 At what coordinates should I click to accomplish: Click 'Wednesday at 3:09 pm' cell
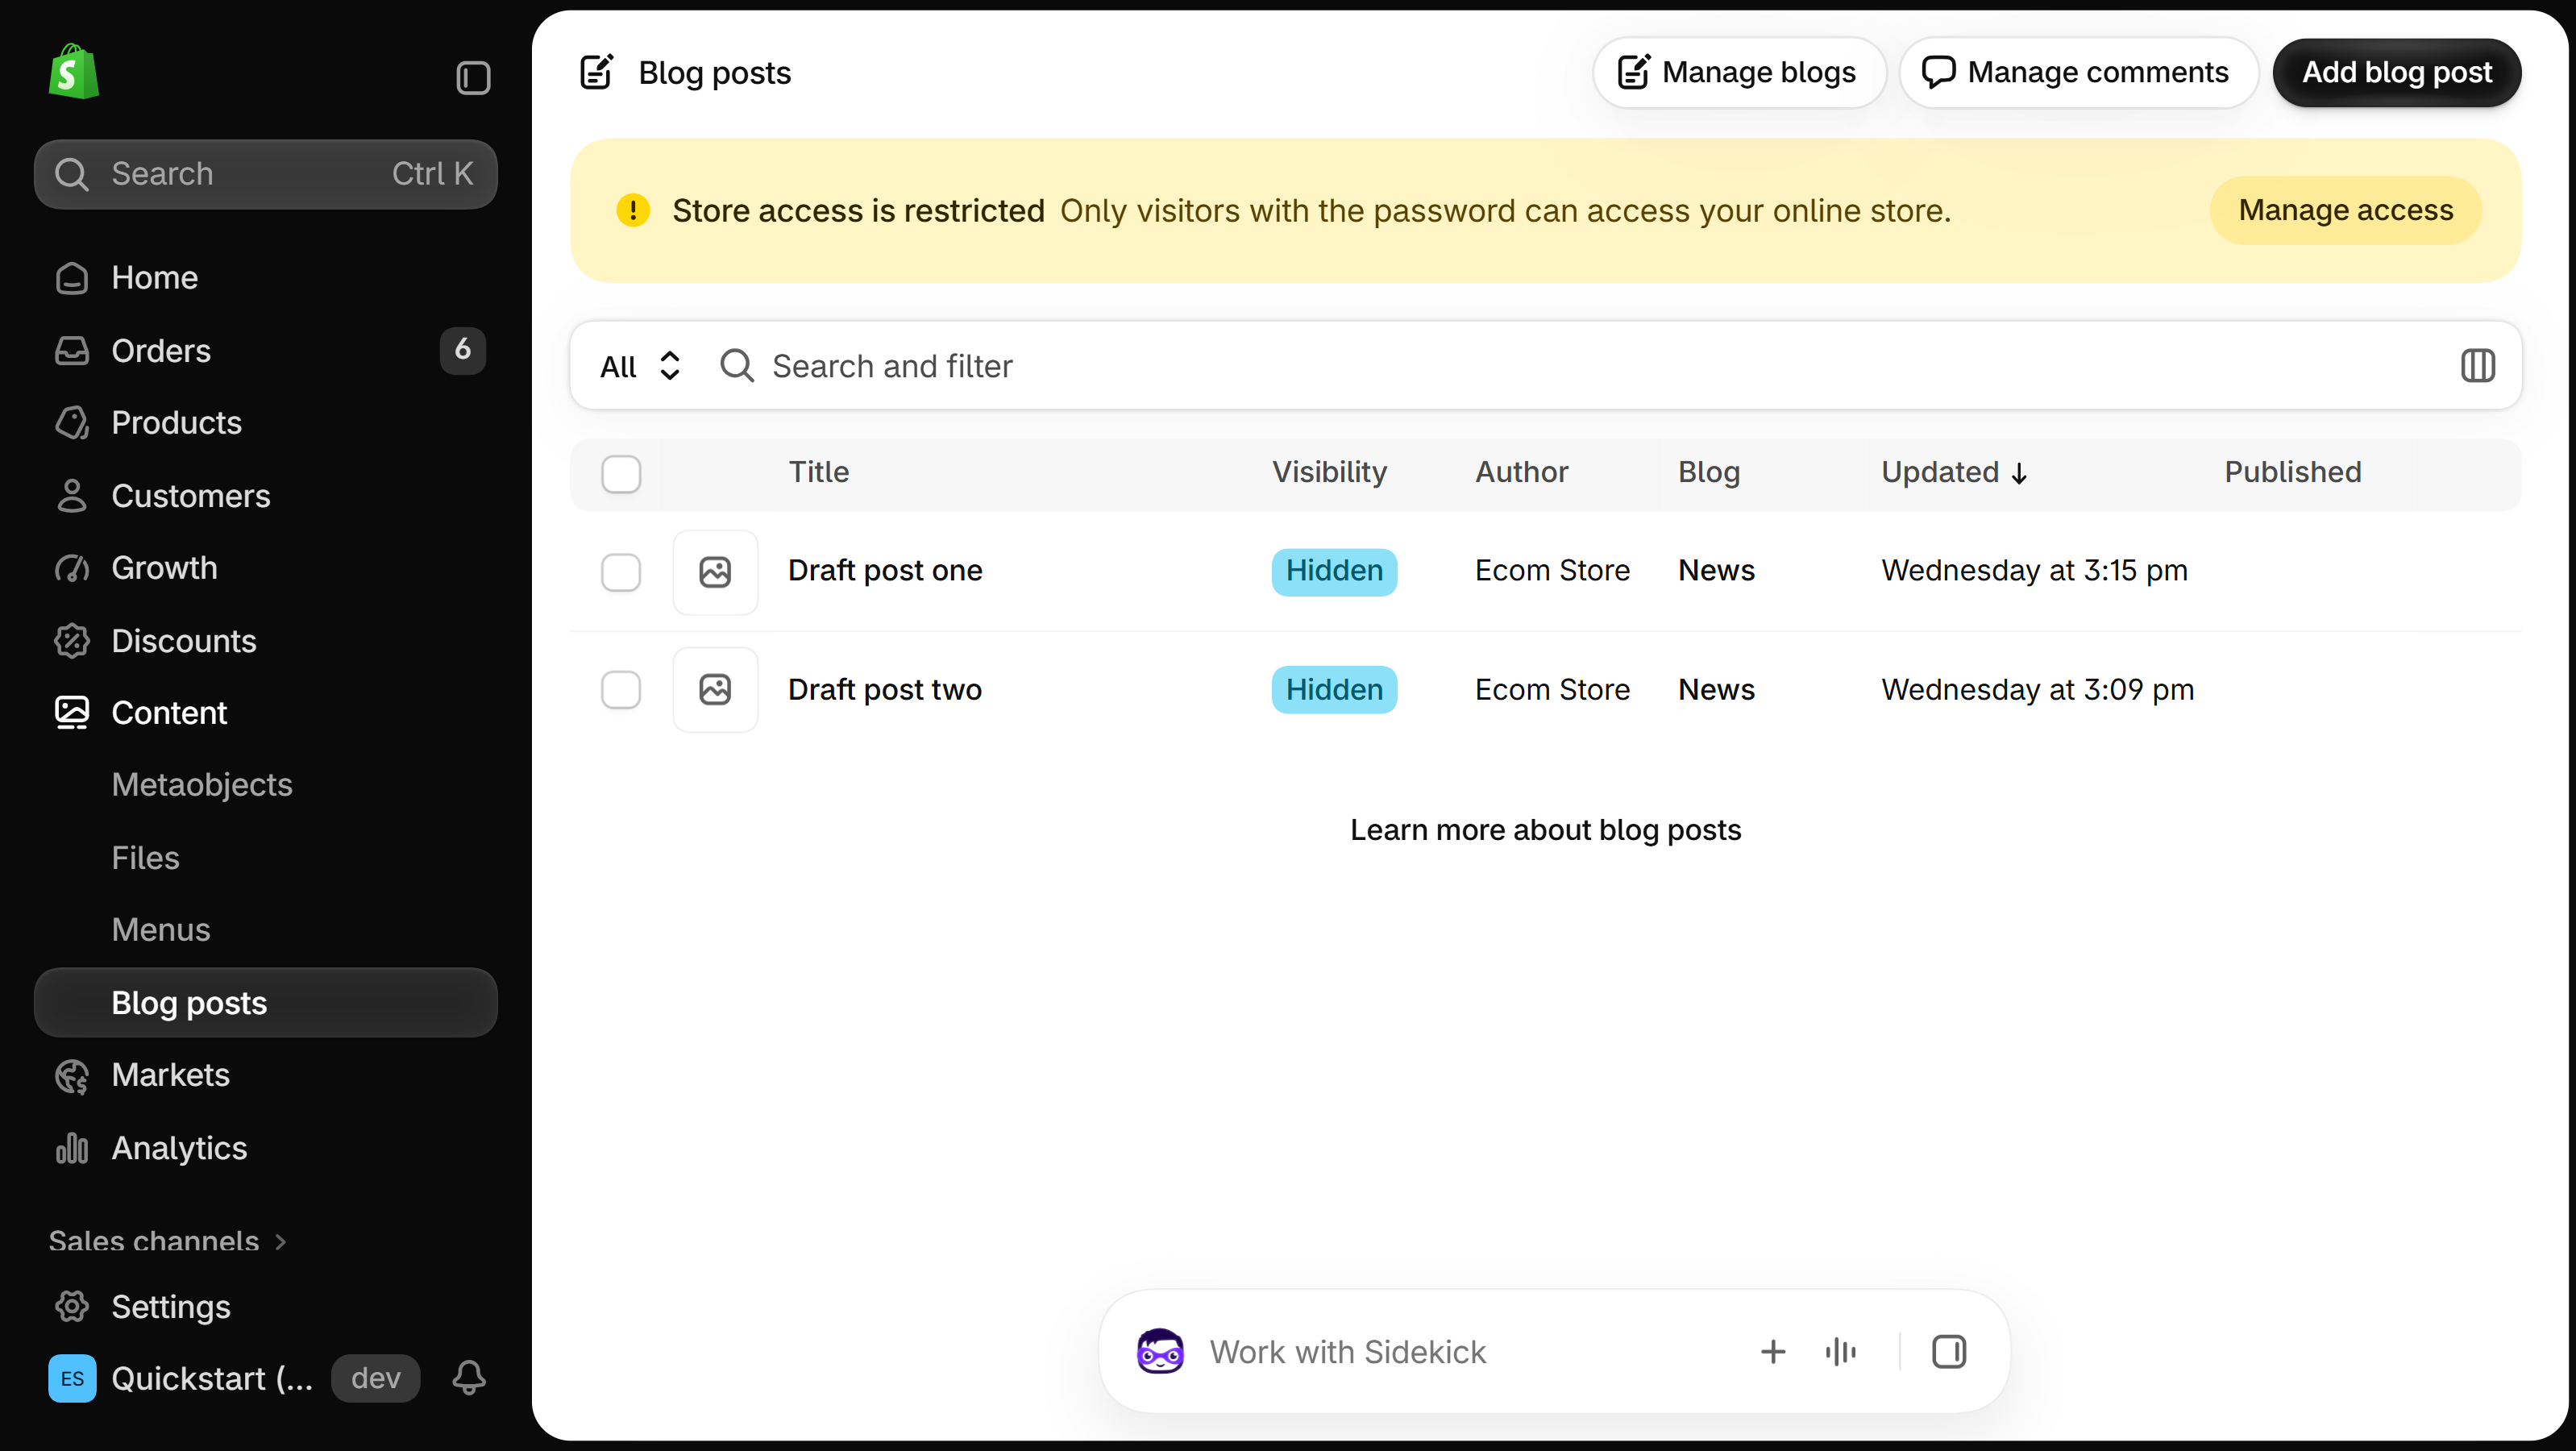pos(2037,690)
